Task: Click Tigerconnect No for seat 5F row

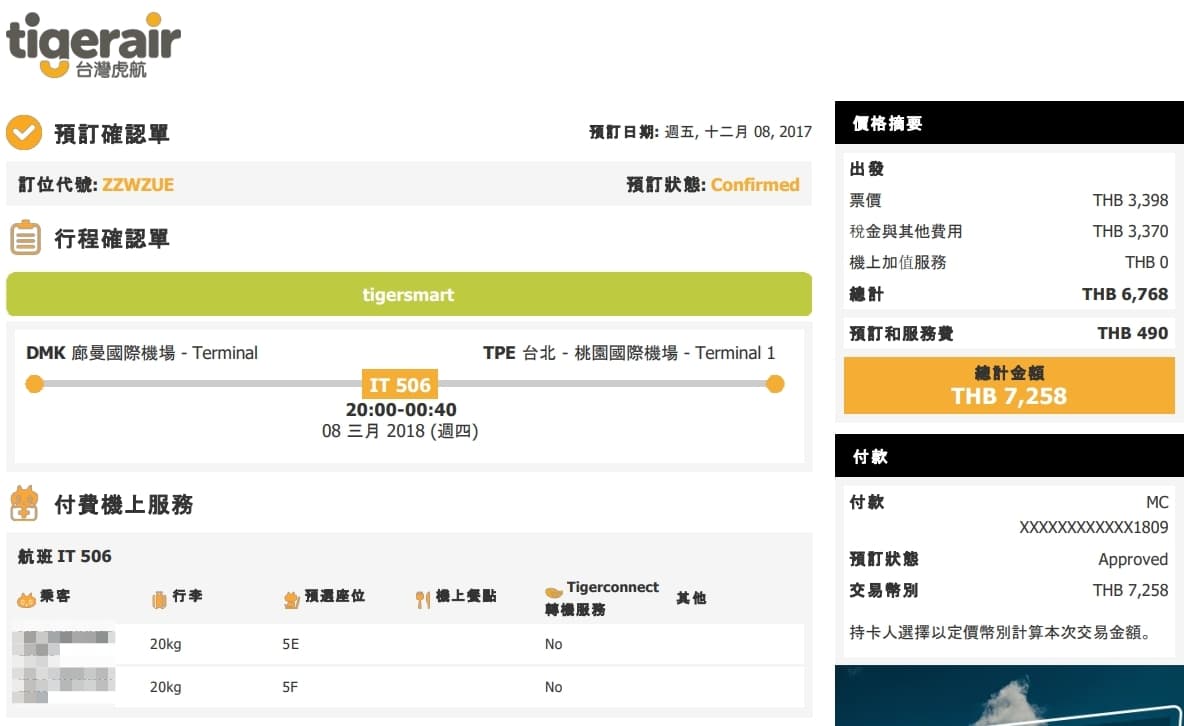Action: (x=553, y=687)
